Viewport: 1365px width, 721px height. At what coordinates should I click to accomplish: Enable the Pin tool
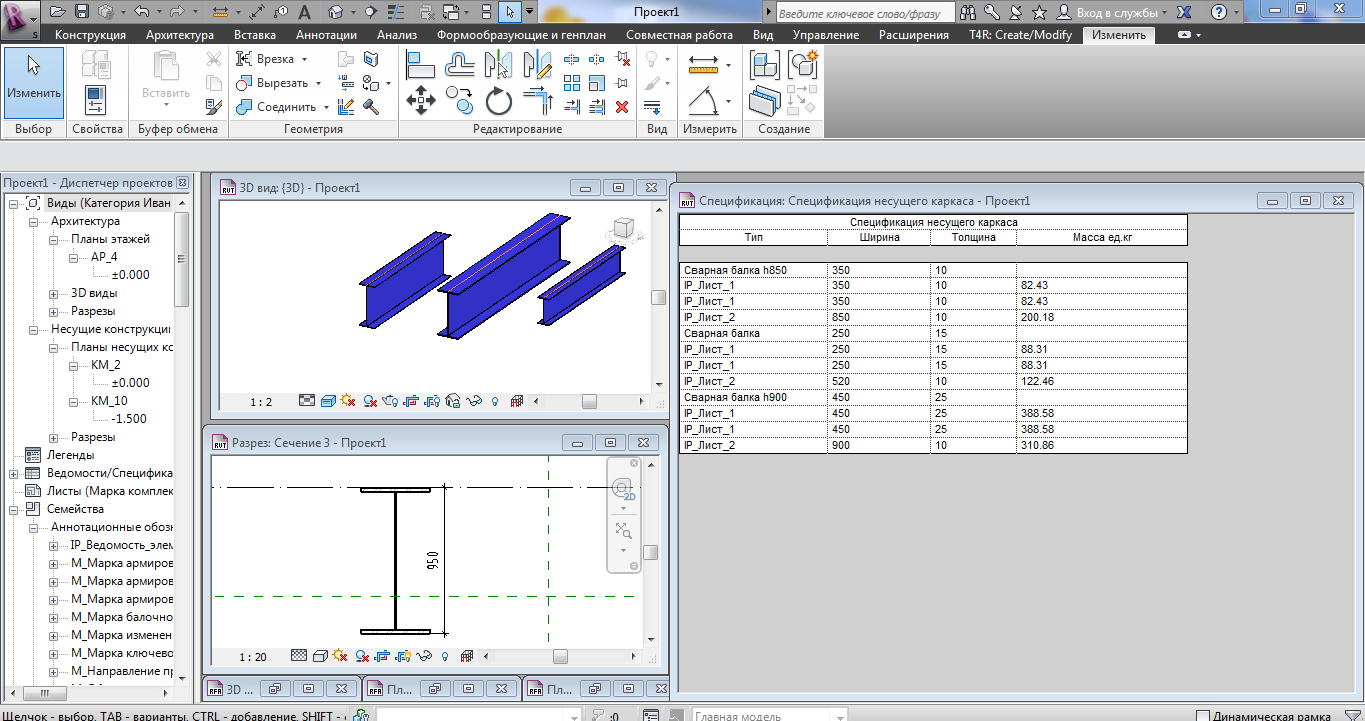[x=624, y=81]
